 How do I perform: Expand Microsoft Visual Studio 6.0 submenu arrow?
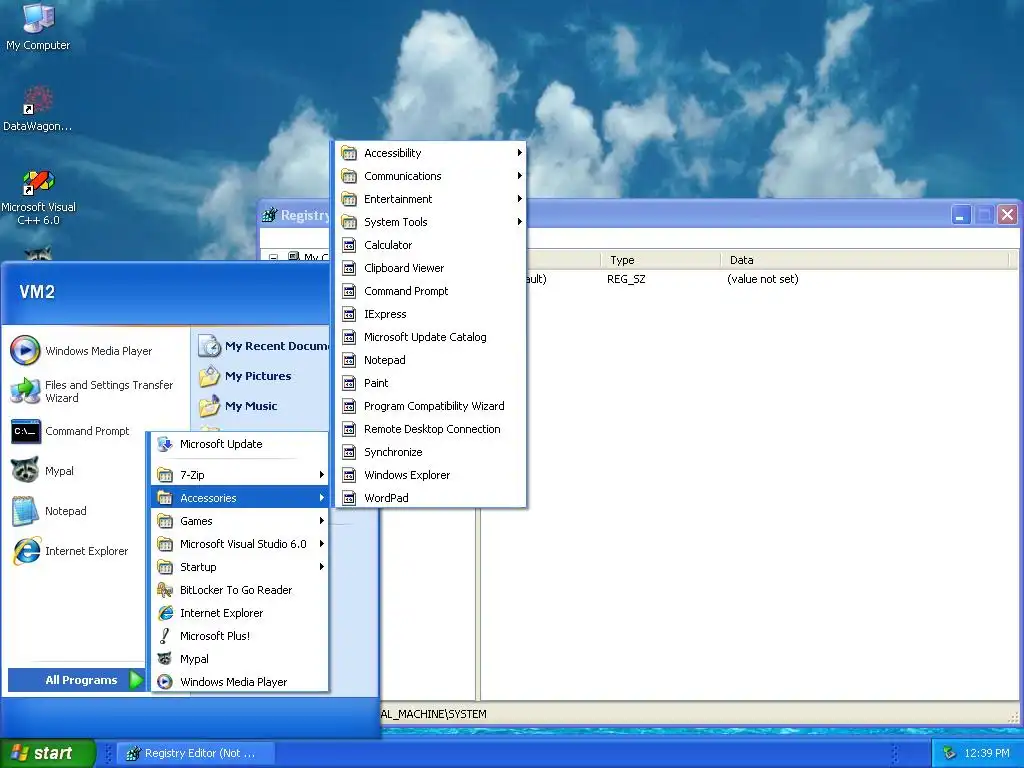click(x=321, y=544)
